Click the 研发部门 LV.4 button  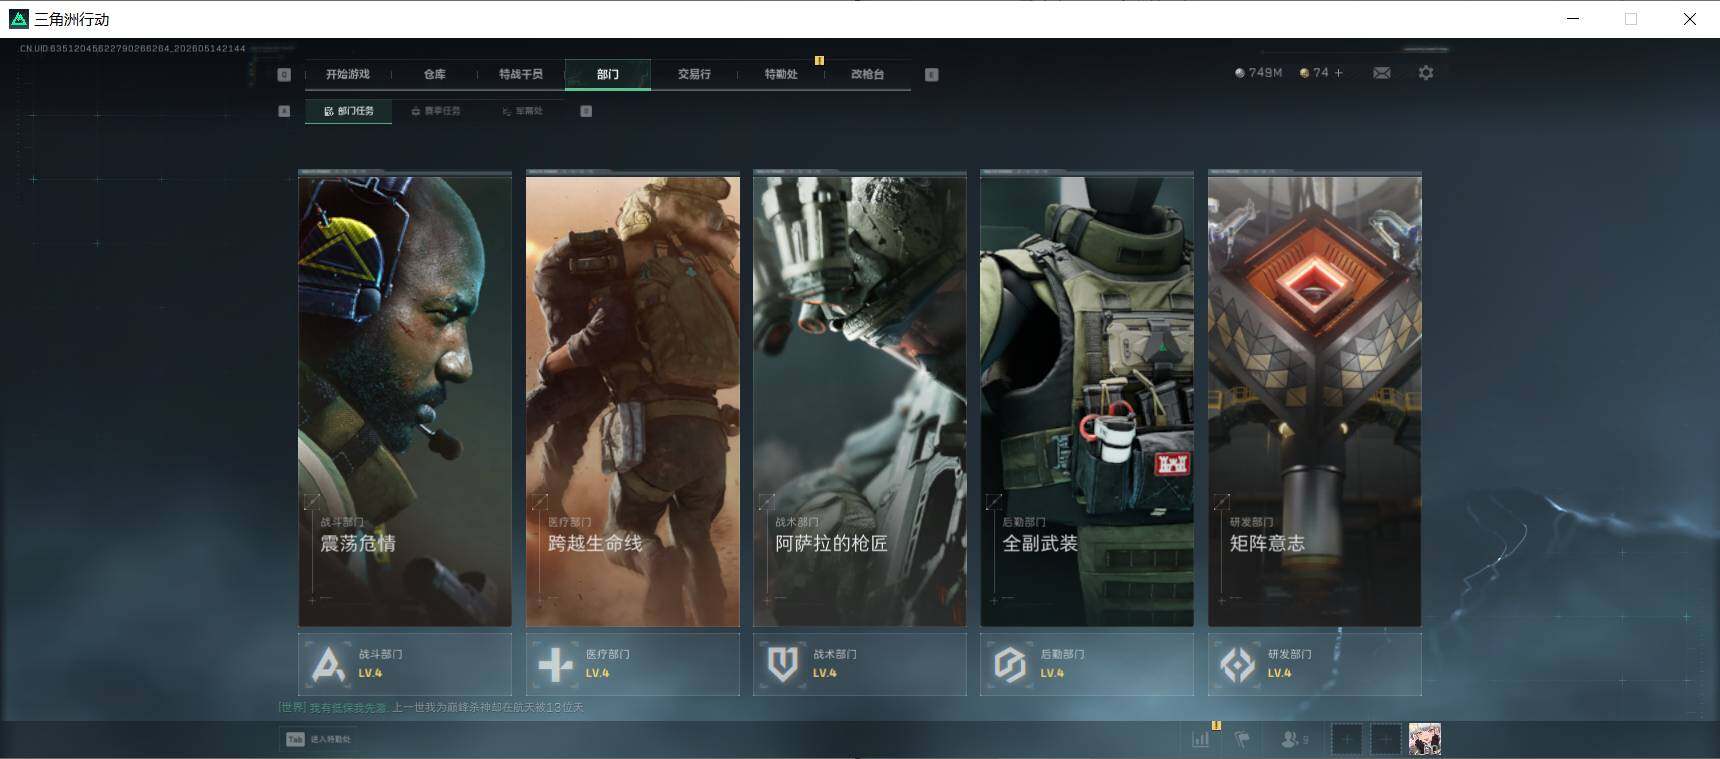click(1315, 664)
